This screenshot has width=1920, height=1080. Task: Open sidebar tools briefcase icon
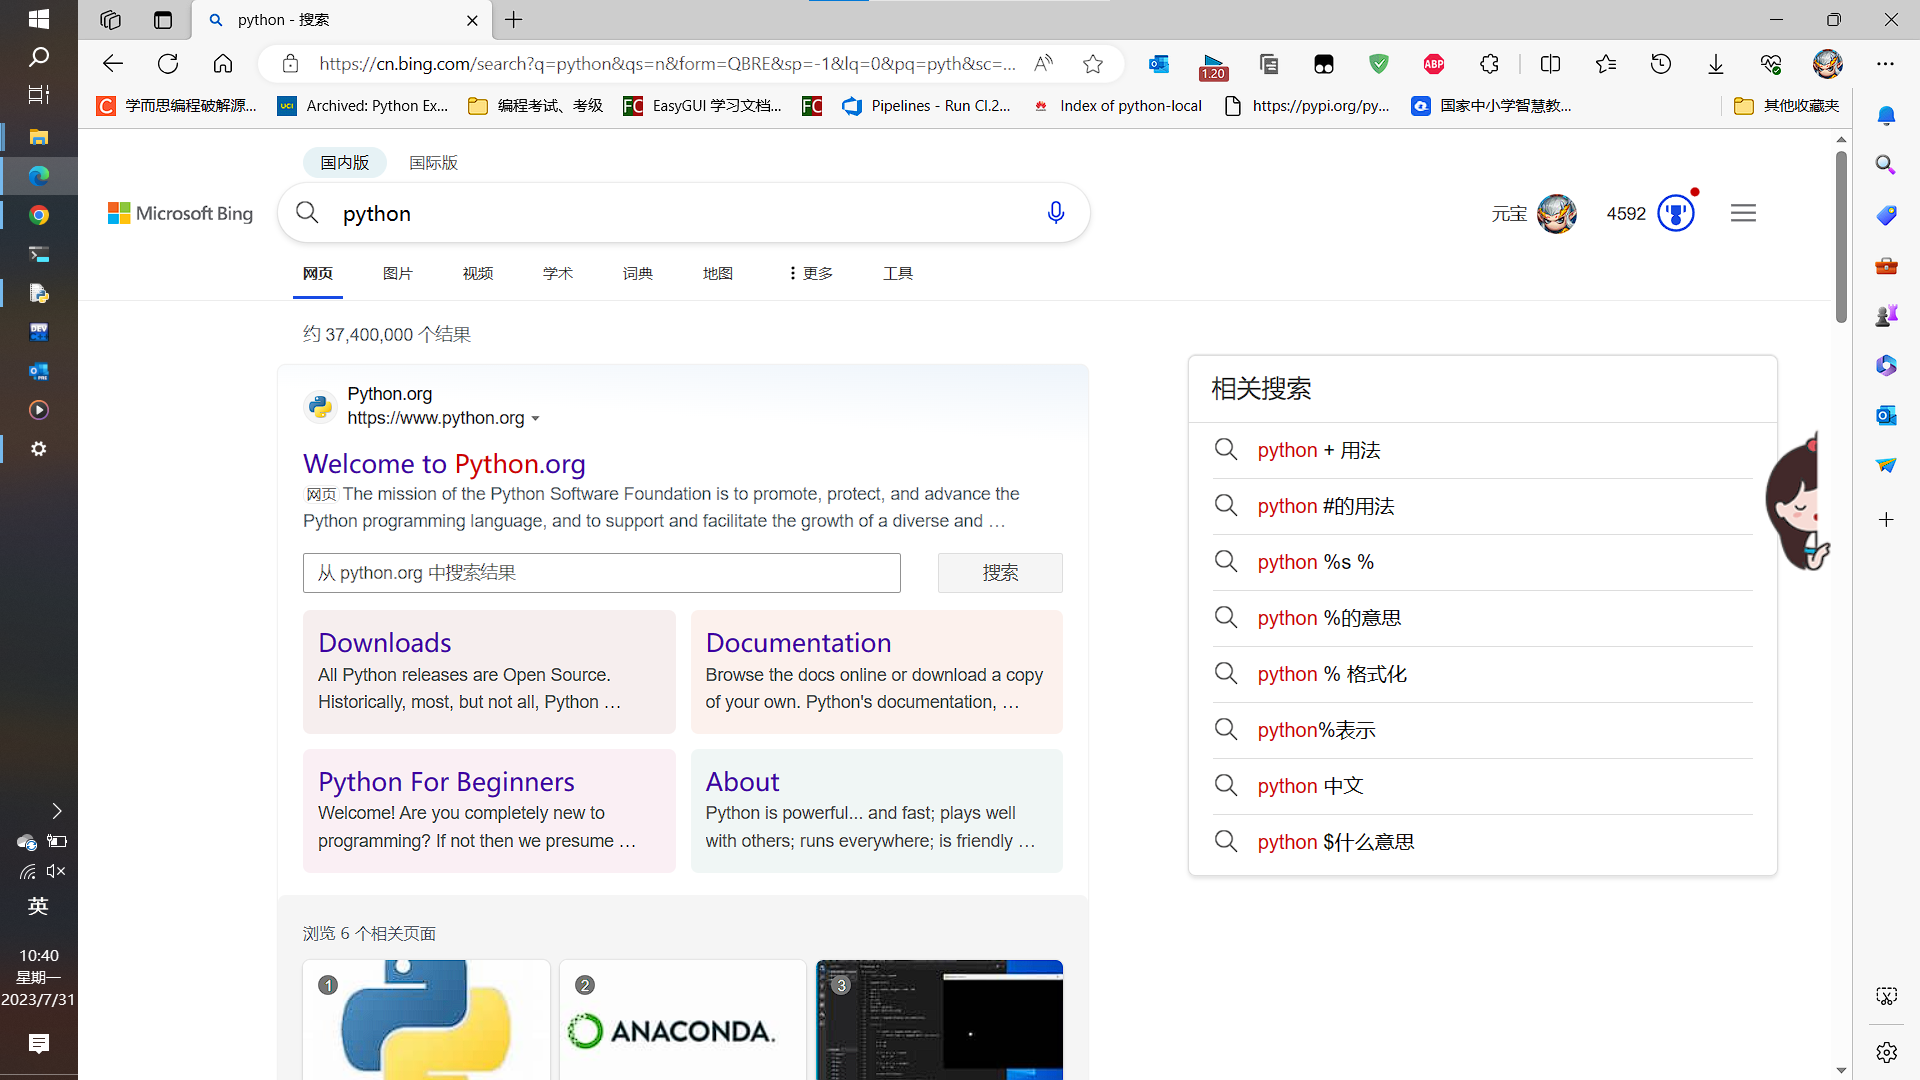(x=1886, y=266)
